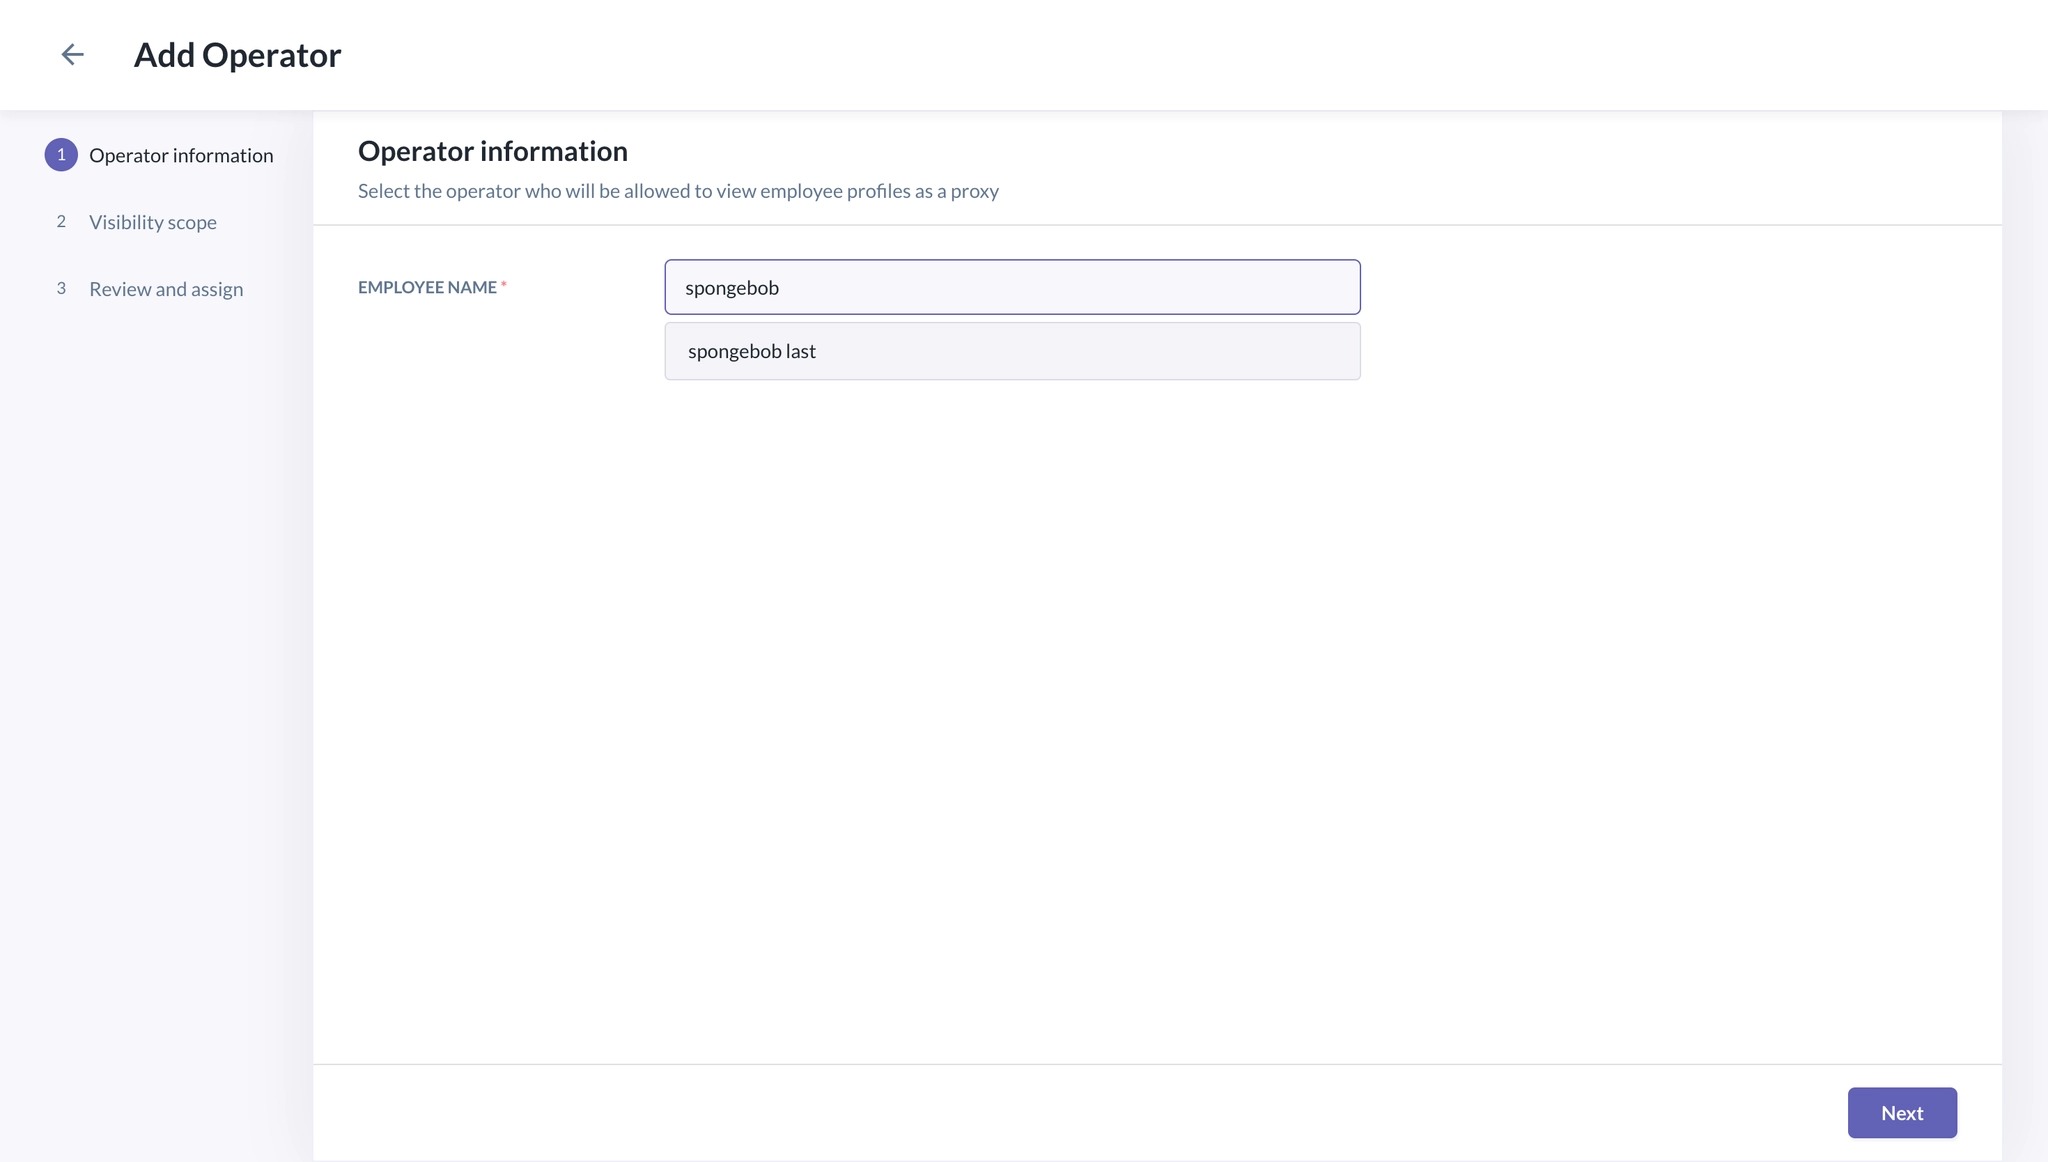Click the Next button

pyautogui.click(x=1902, y=1113)
